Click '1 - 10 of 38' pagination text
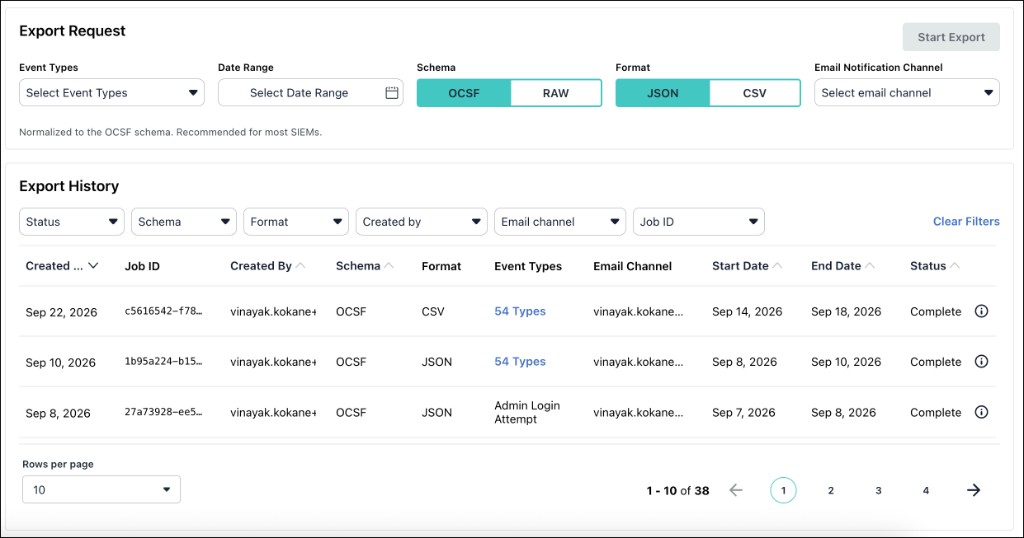Image resolution: width=1024 pixels, height=538 pixels. [678, 490]
